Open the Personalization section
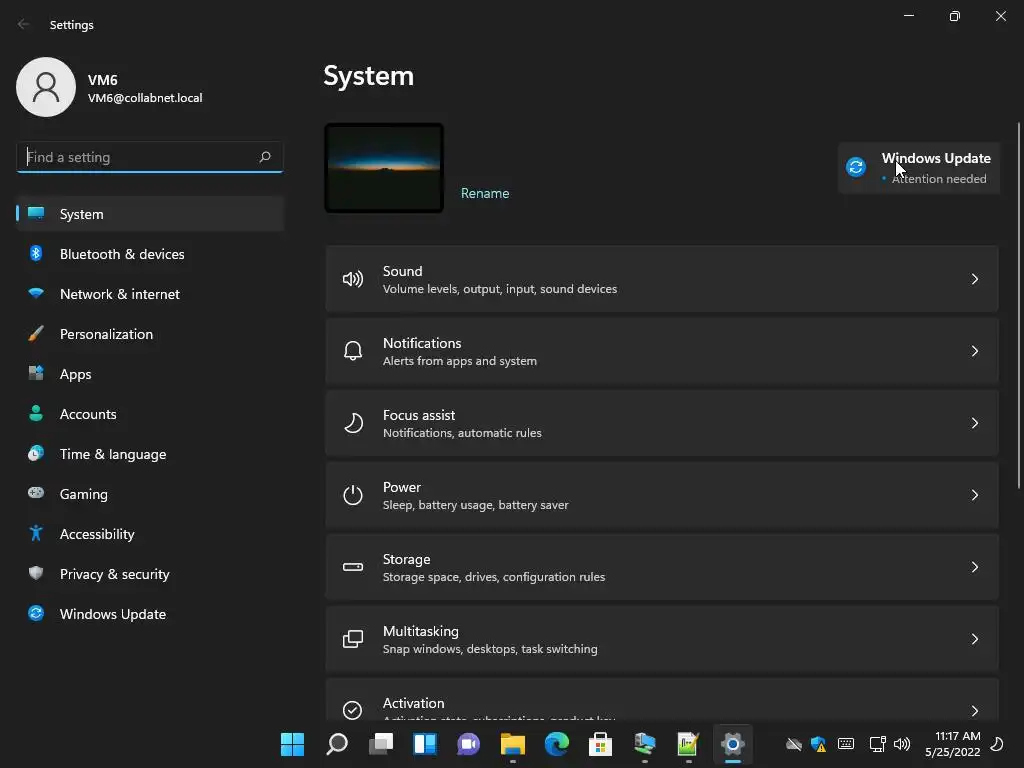Viewport: 1024px width, 768px height. click(x=150, y=334)
